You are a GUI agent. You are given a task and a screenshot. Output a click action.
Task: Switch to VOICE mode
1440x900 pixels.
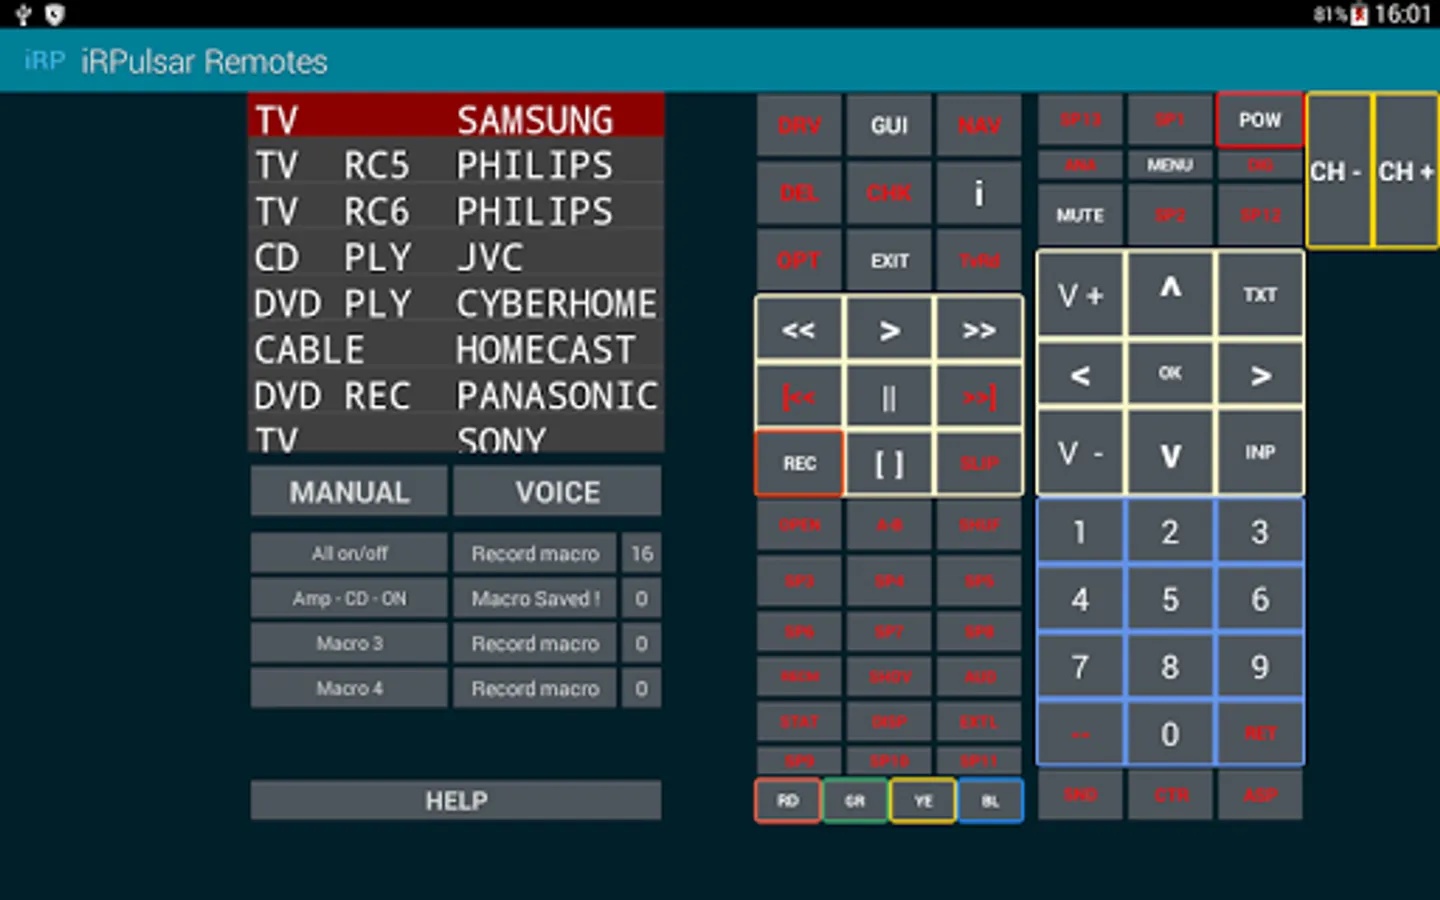(557, 492)
